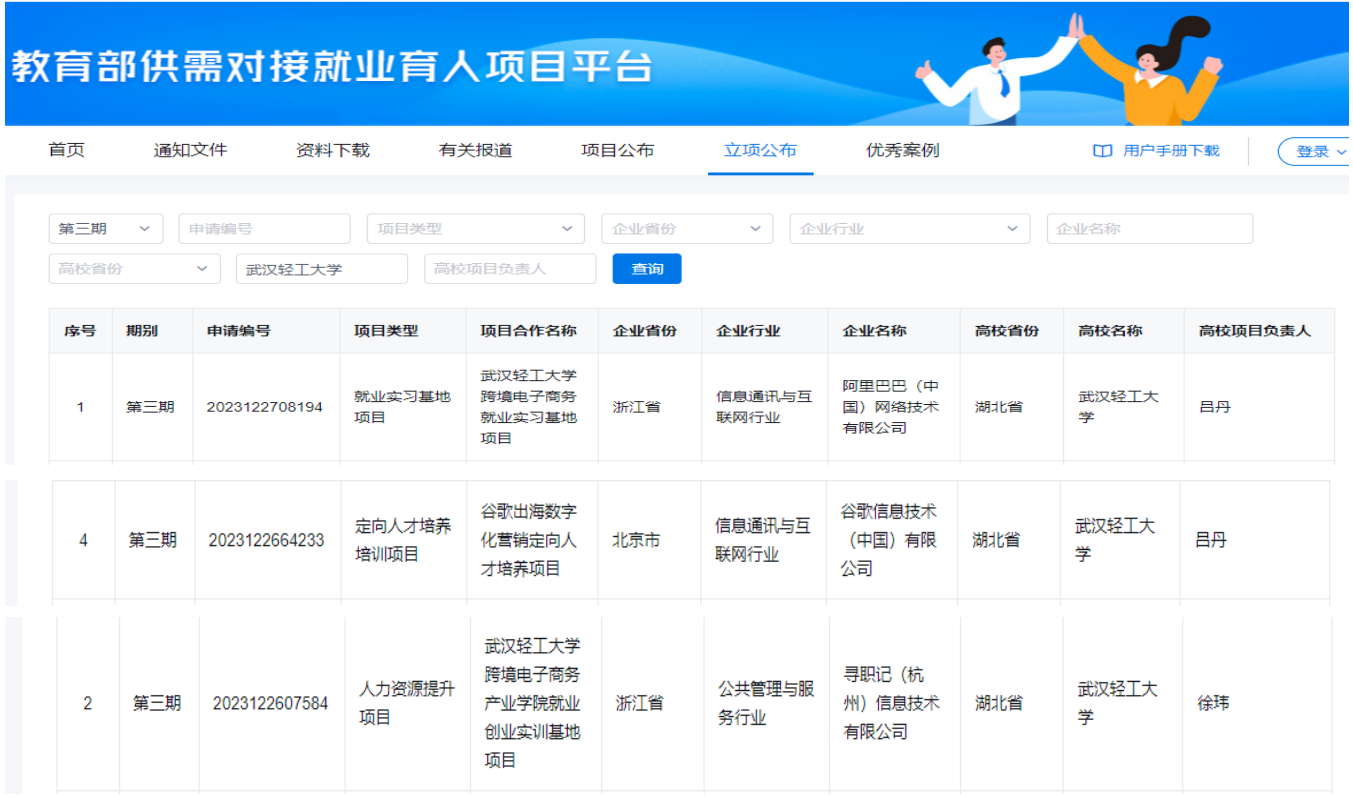The height and width of the screenshot is (797, 1353).
Task: Focus the 企业名称 input field
Action: [x=1149, y=229]
